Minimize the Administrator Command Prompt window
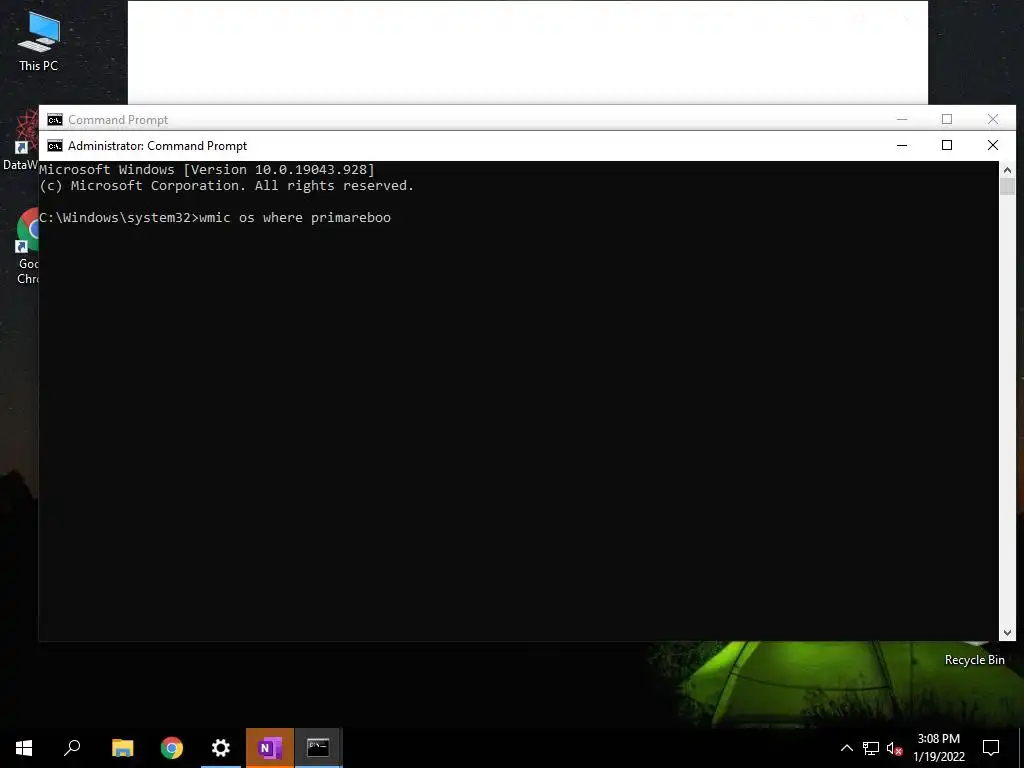 click(x=902, y=145)
